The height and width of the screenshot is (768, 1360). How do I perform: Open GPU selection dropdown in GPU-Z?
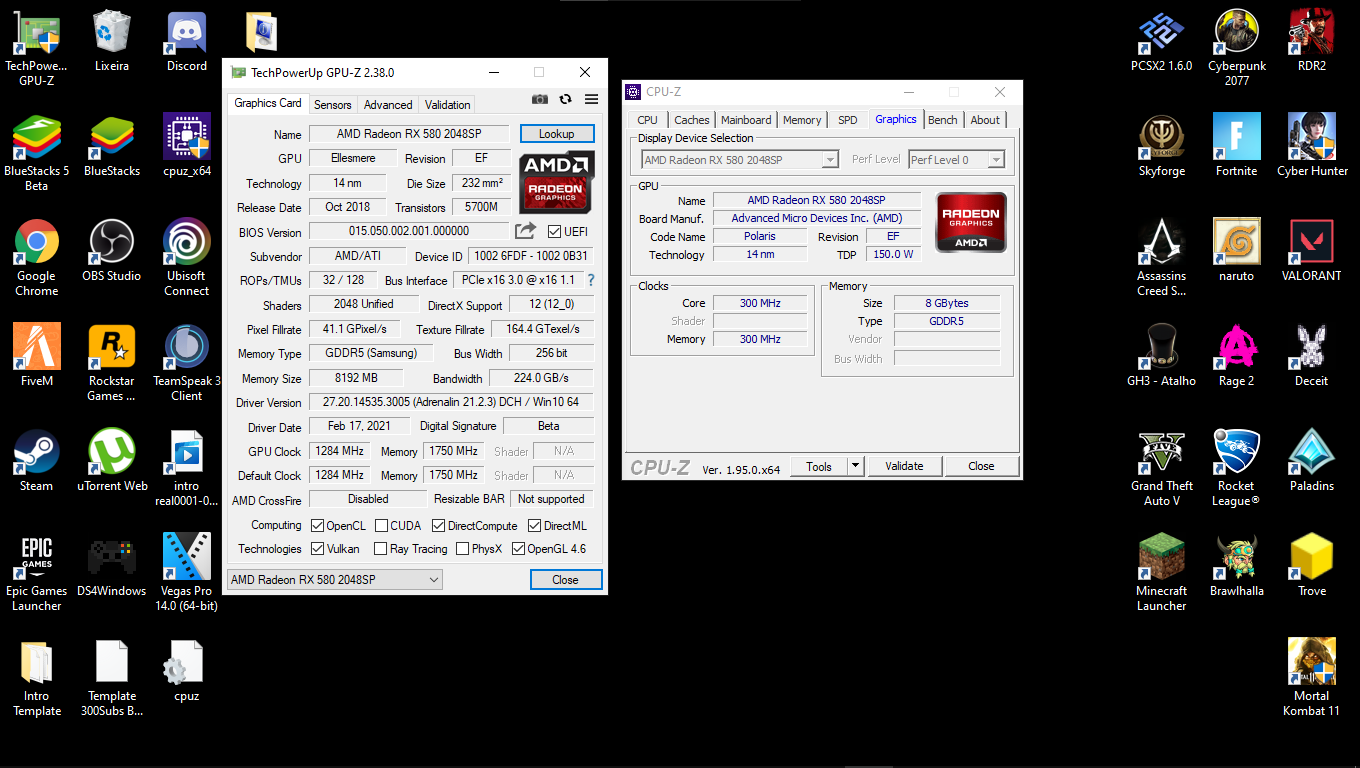coord(335,580)
